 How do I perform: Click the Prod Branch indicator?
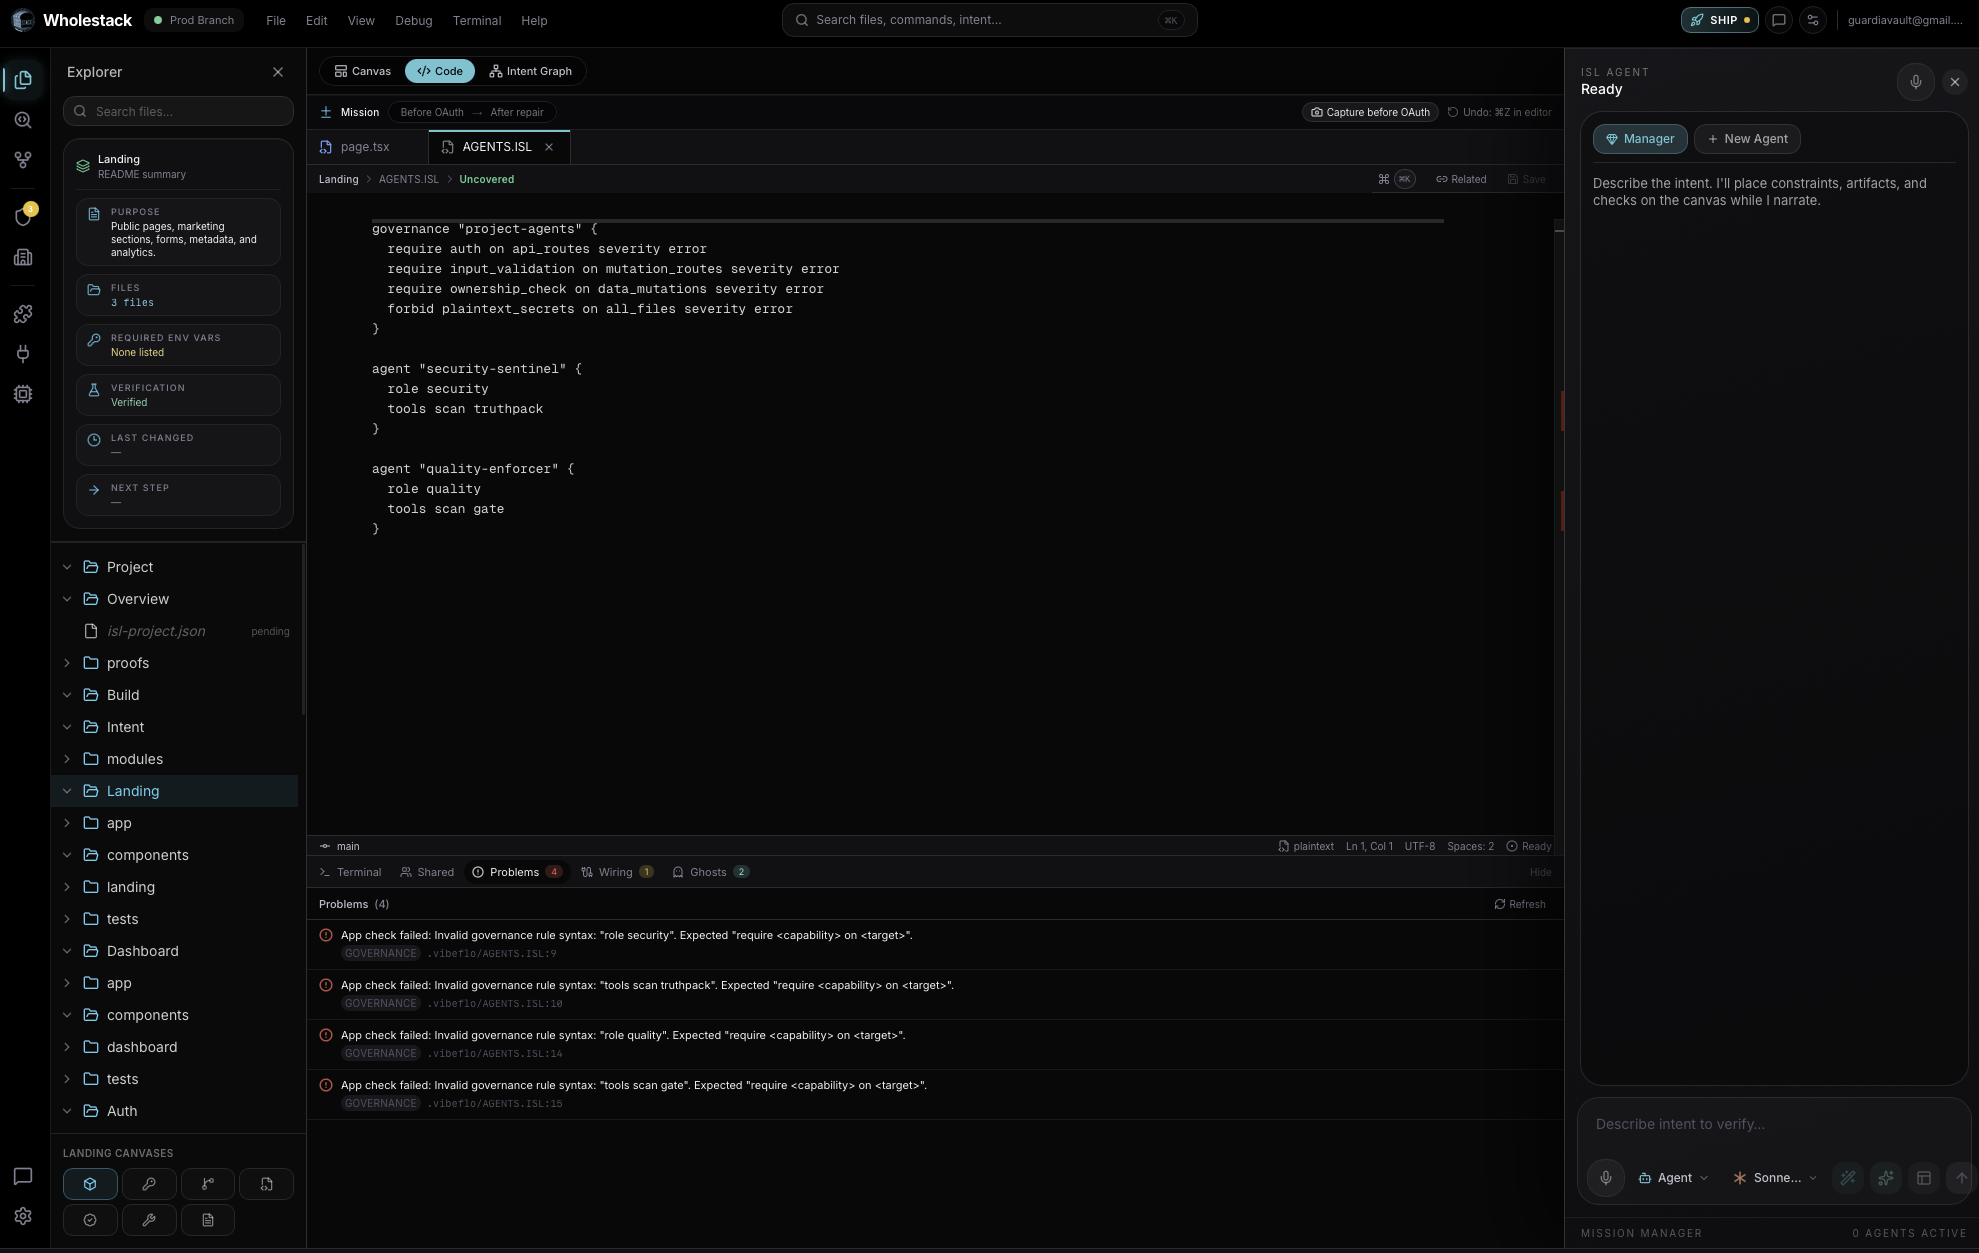(x=193, y=20)
